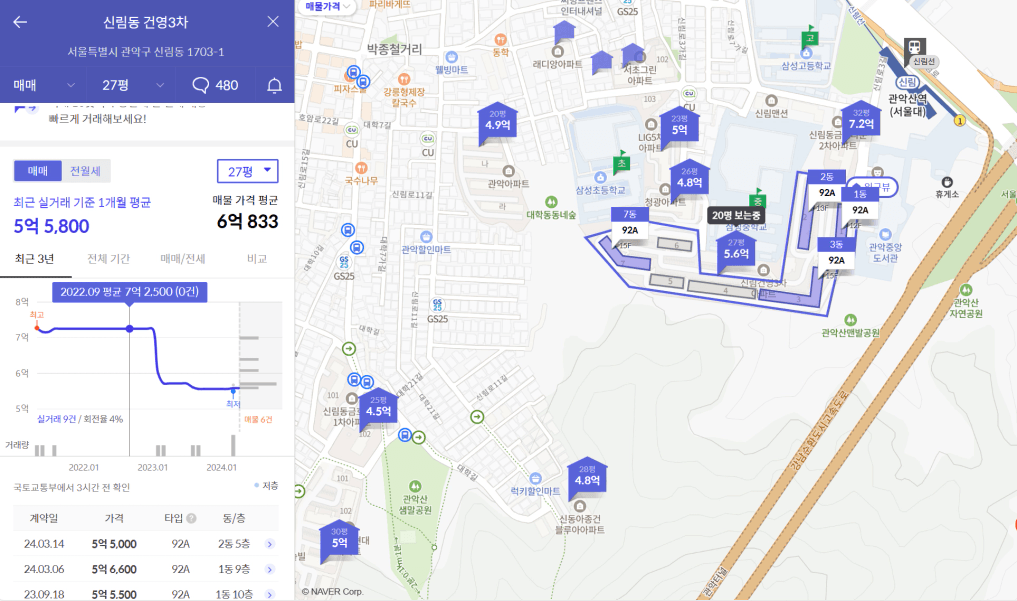Select the 2동 92A building label
This screenshot has width=1017, height=601.
point(826,186)
